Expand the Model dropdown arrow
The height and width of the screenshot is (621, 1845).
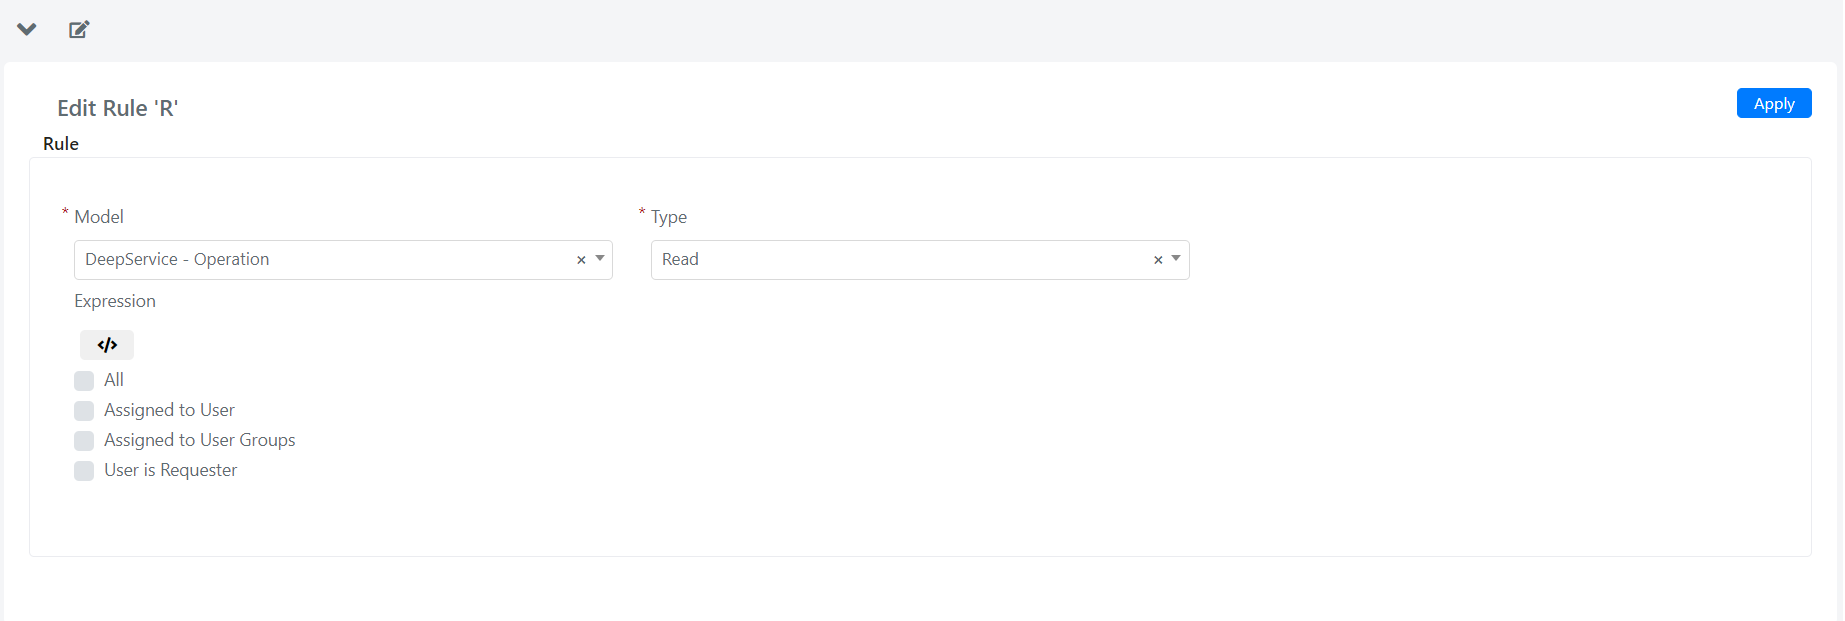(x=600, y=259)
